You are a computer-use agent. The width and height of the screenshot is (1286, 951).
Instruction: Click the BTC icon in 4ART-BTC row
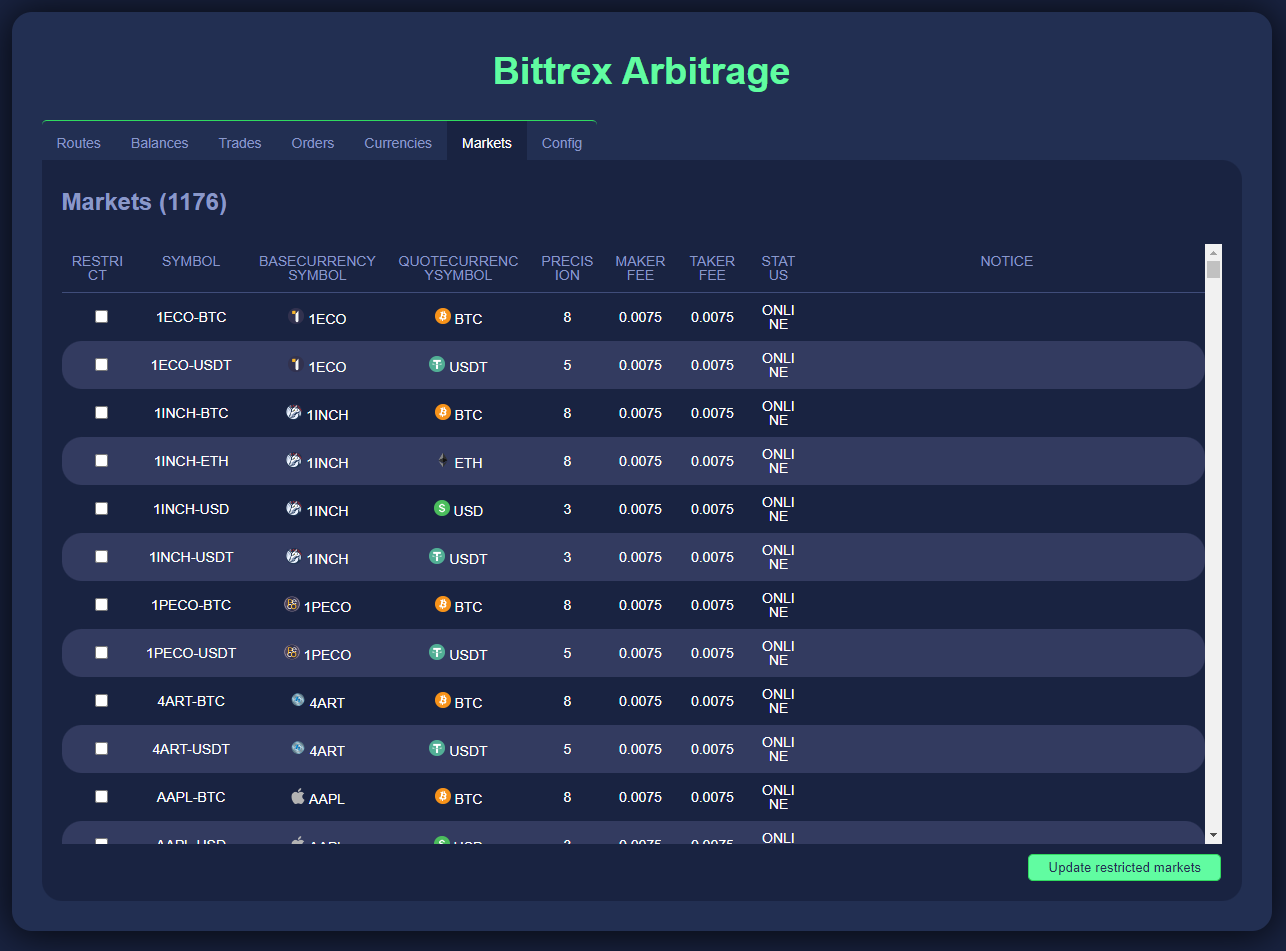coord(443,700)
